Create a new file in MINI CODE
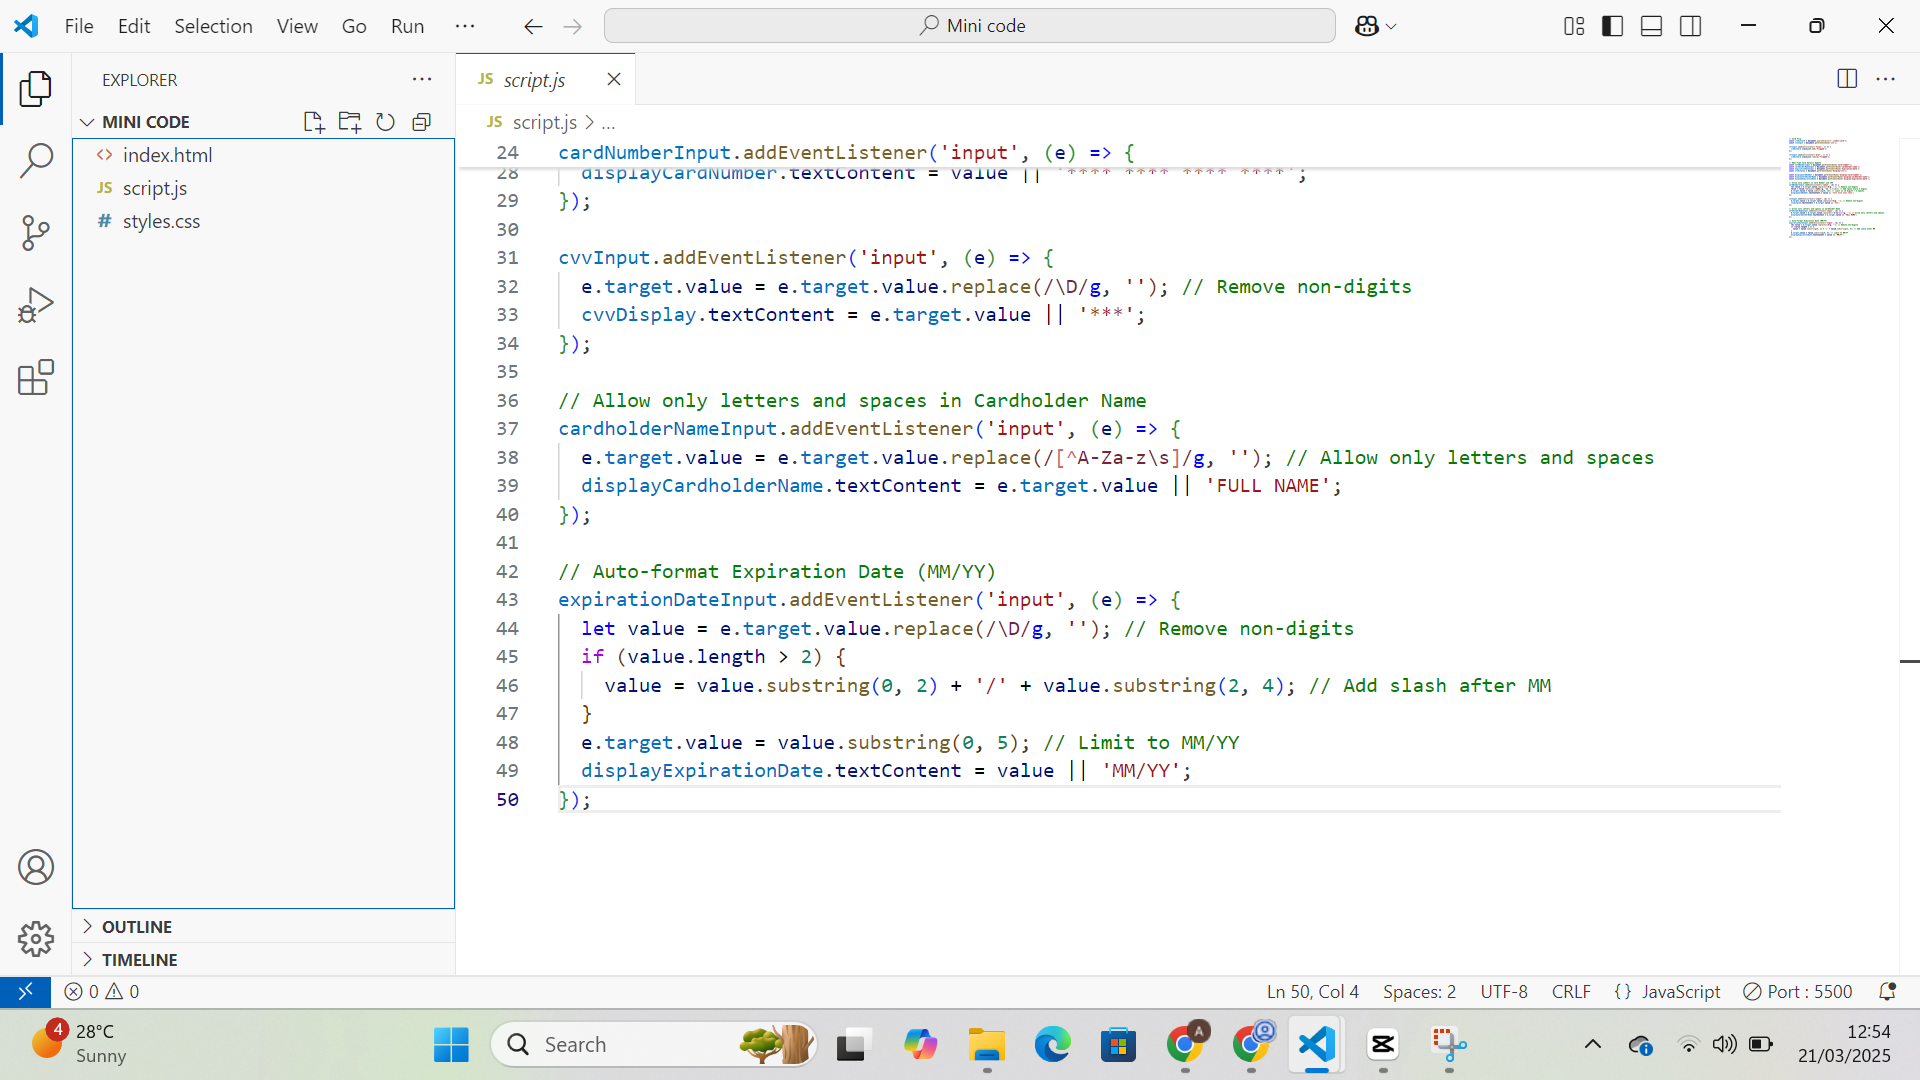Viewport: 1920px width, 1080px height. tap(313, 121)
